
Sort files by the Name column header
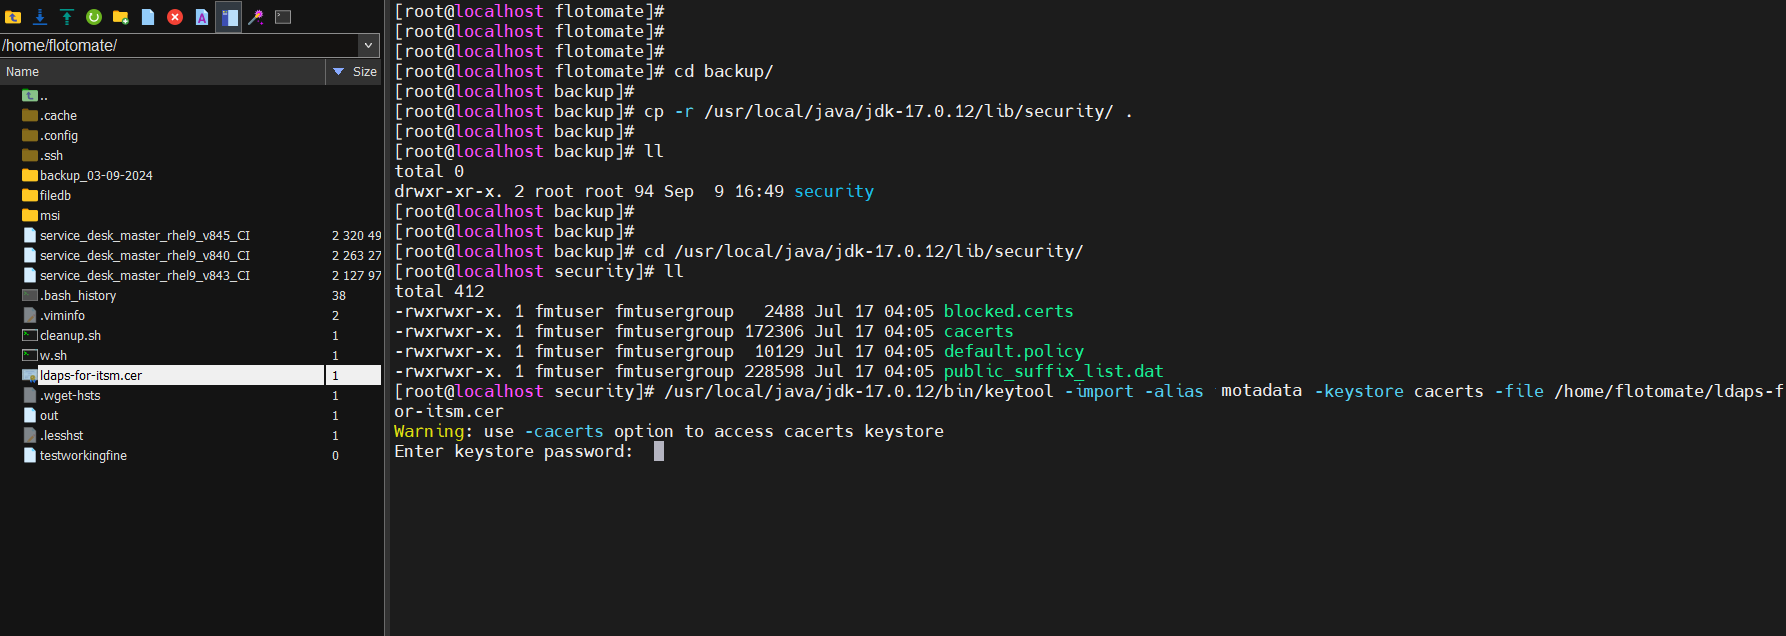[x=160, y=72]
